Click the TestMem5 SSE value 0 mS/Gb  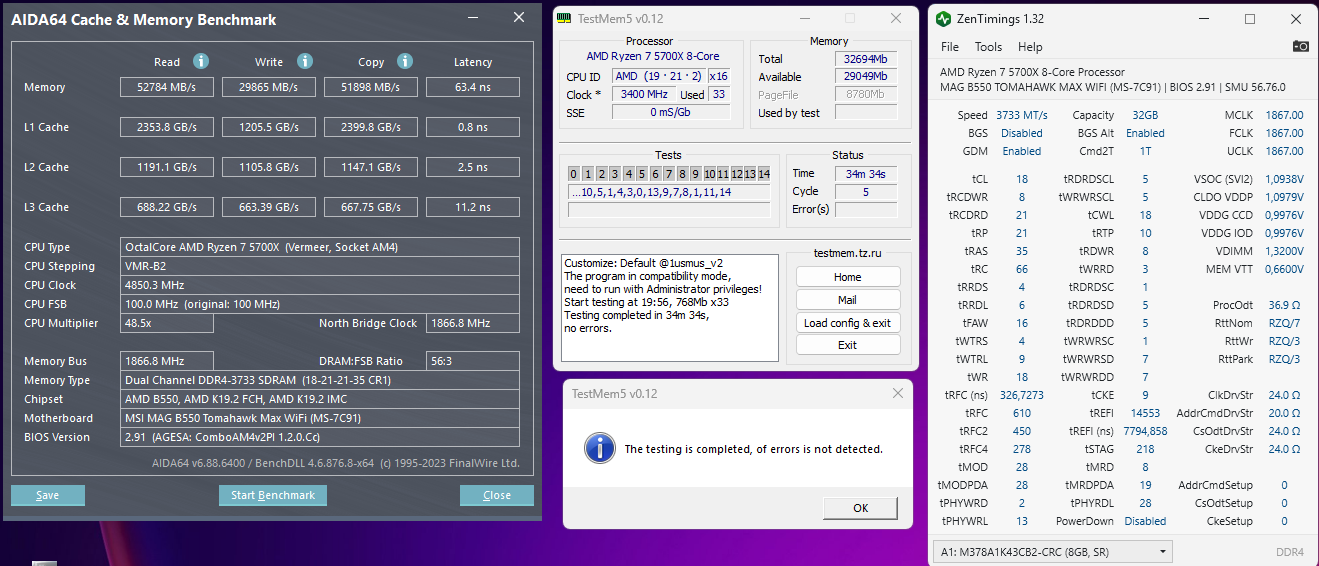tap(669, 112)
